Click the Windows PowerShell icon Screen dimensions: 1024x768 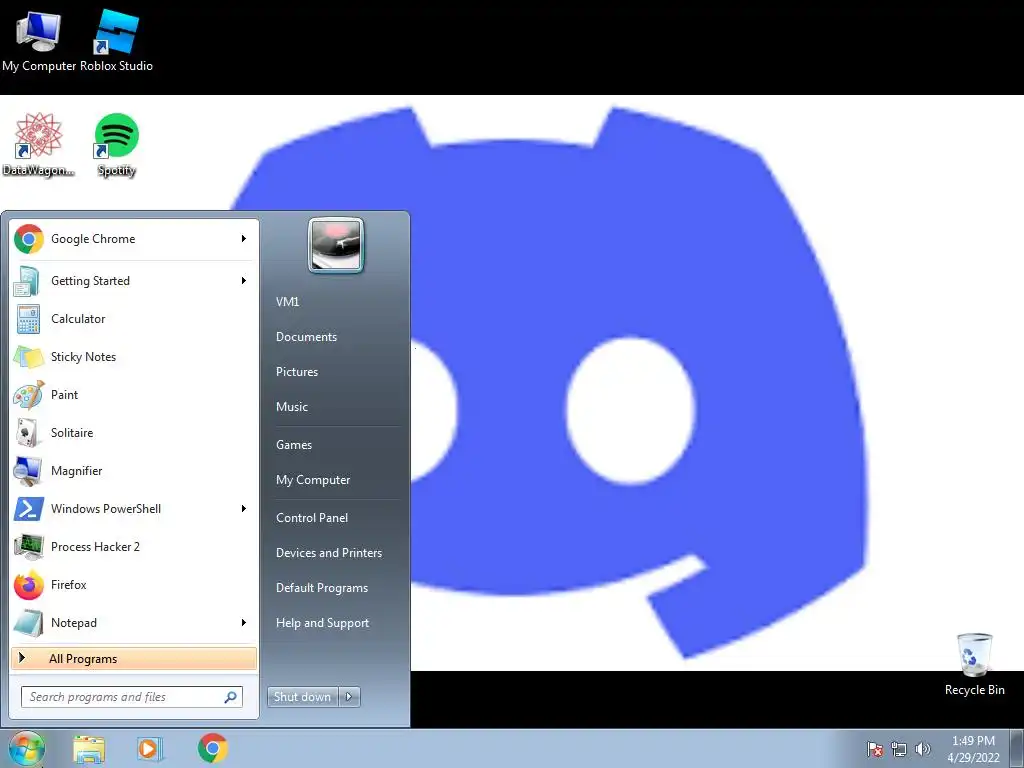(x=29, y=509)
